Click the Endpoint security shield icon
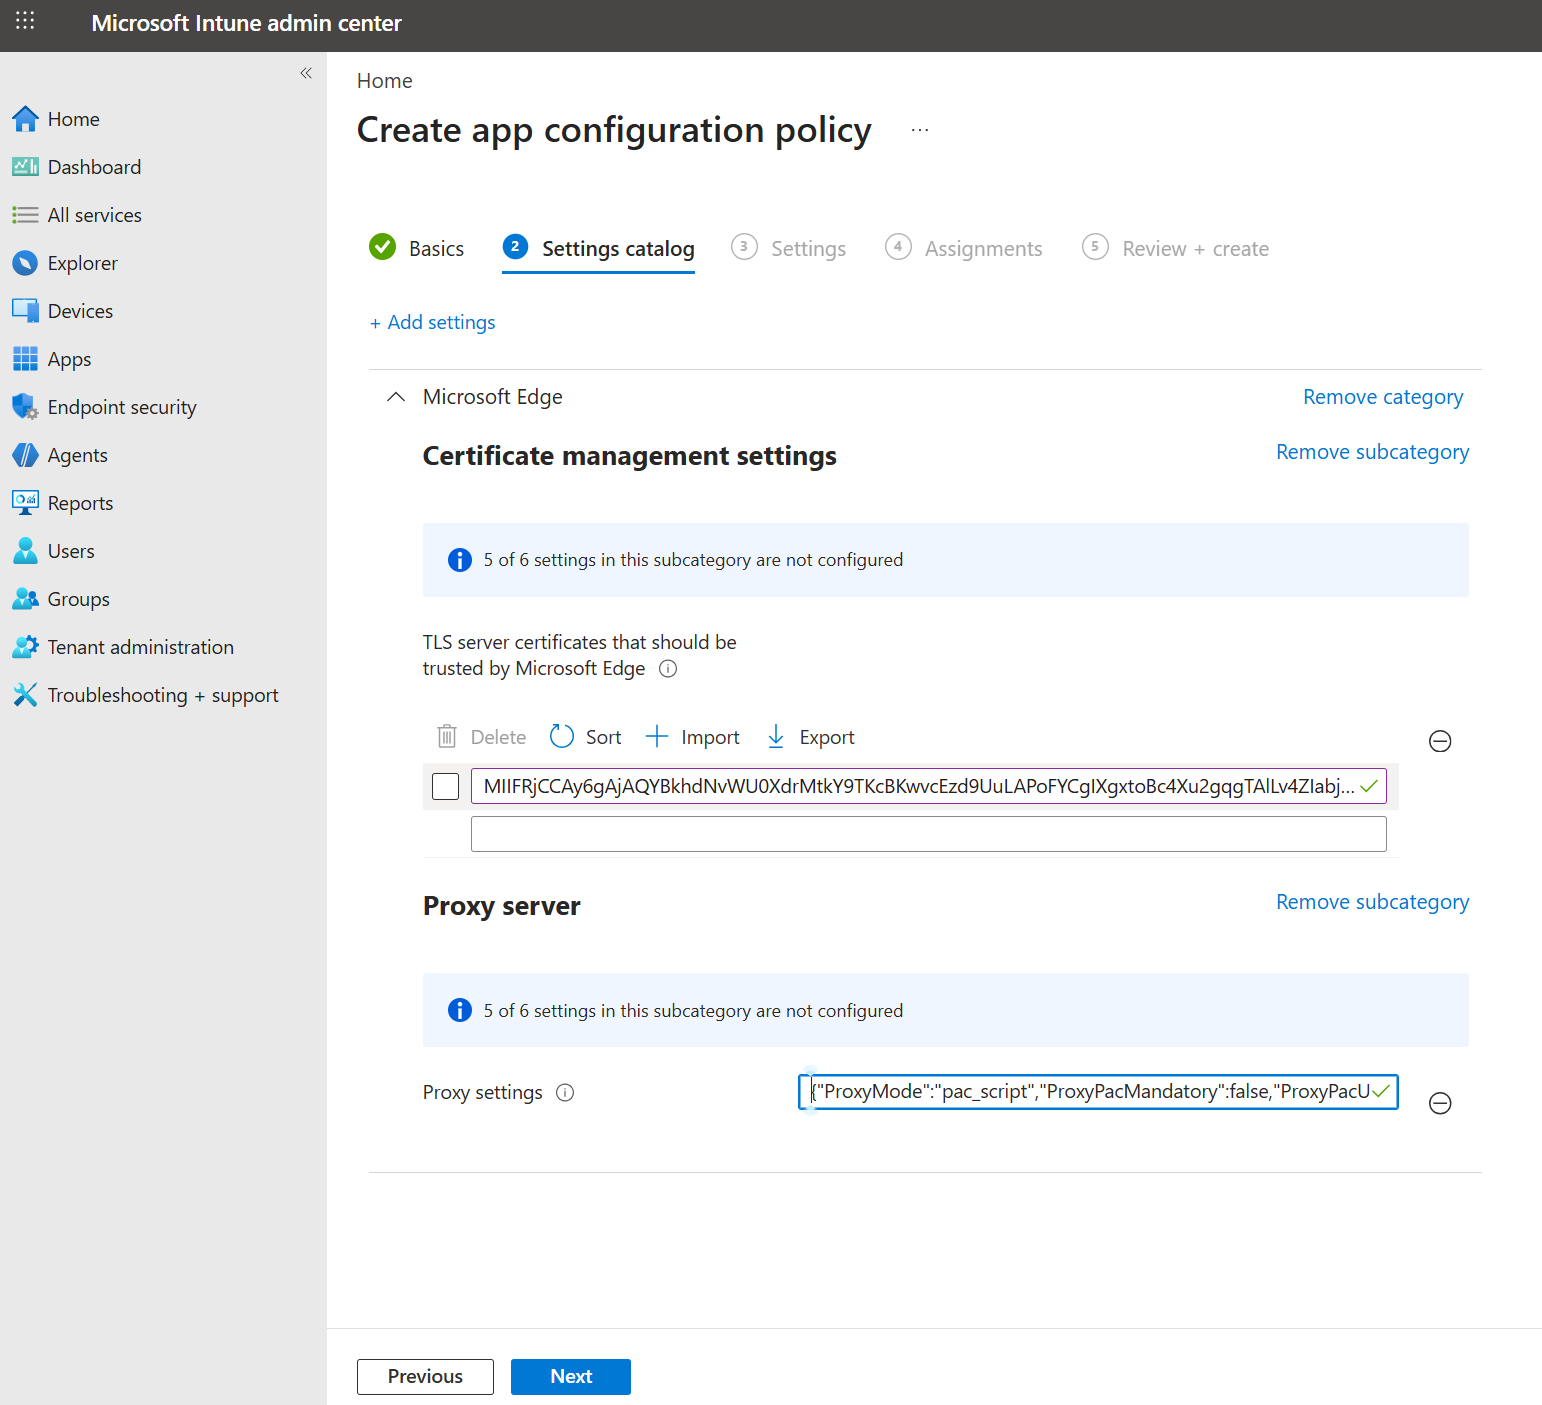This screenshot has height=1405, width=1542. (x=25, y=407)
